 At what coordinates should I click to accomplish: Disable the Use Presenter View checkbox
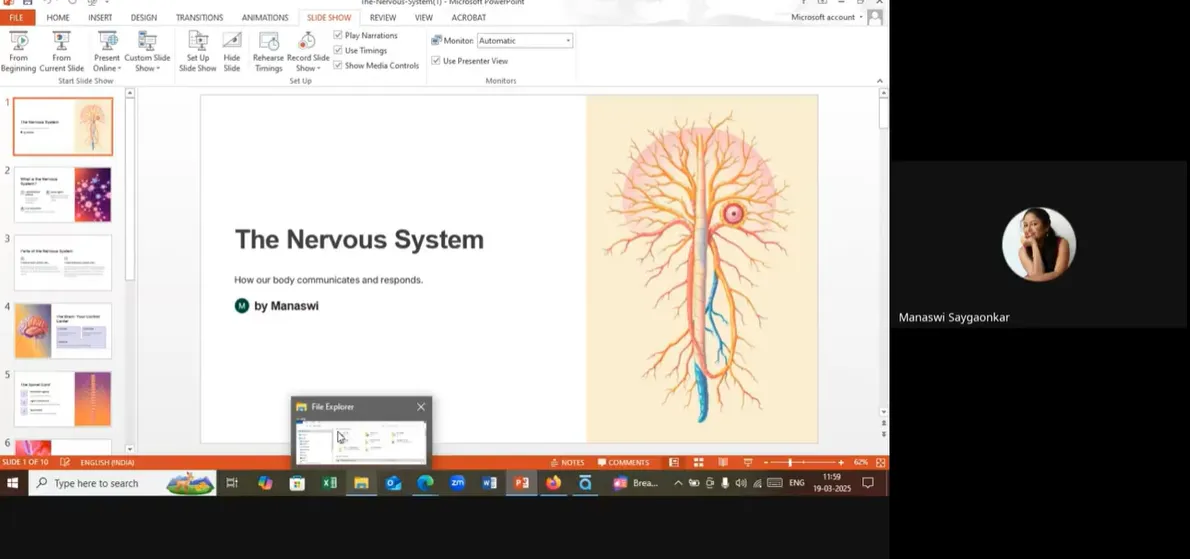coord(436,61)
